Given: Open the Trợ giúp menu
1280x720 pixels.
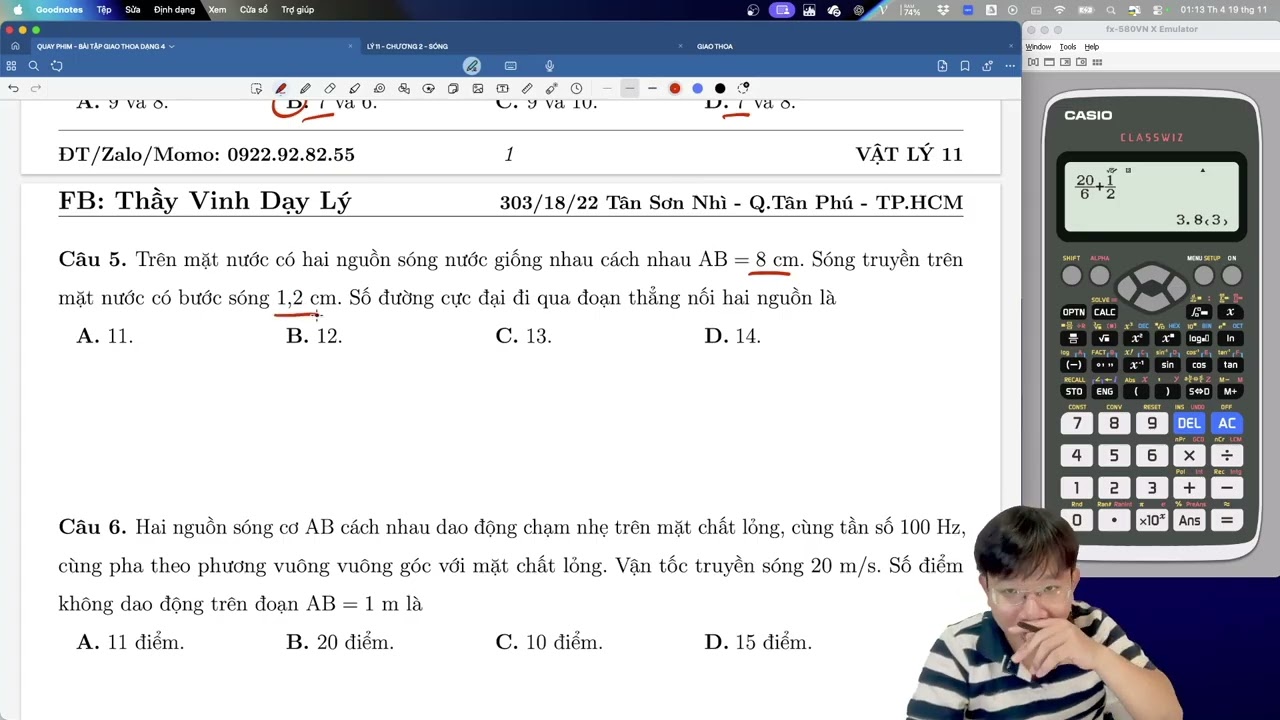Looking at the screenshot, I should pyautogui.click(x=298, y=10).
